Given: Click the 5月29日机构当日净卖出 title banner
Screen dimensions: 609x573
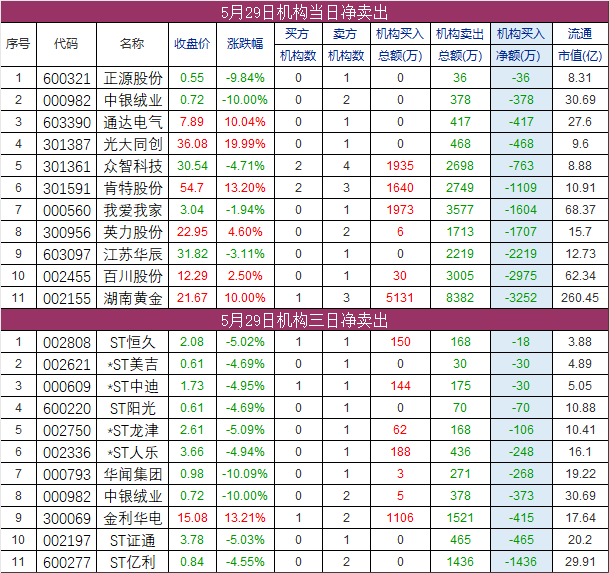Looking at the screenshot, I should pos(304,11).
